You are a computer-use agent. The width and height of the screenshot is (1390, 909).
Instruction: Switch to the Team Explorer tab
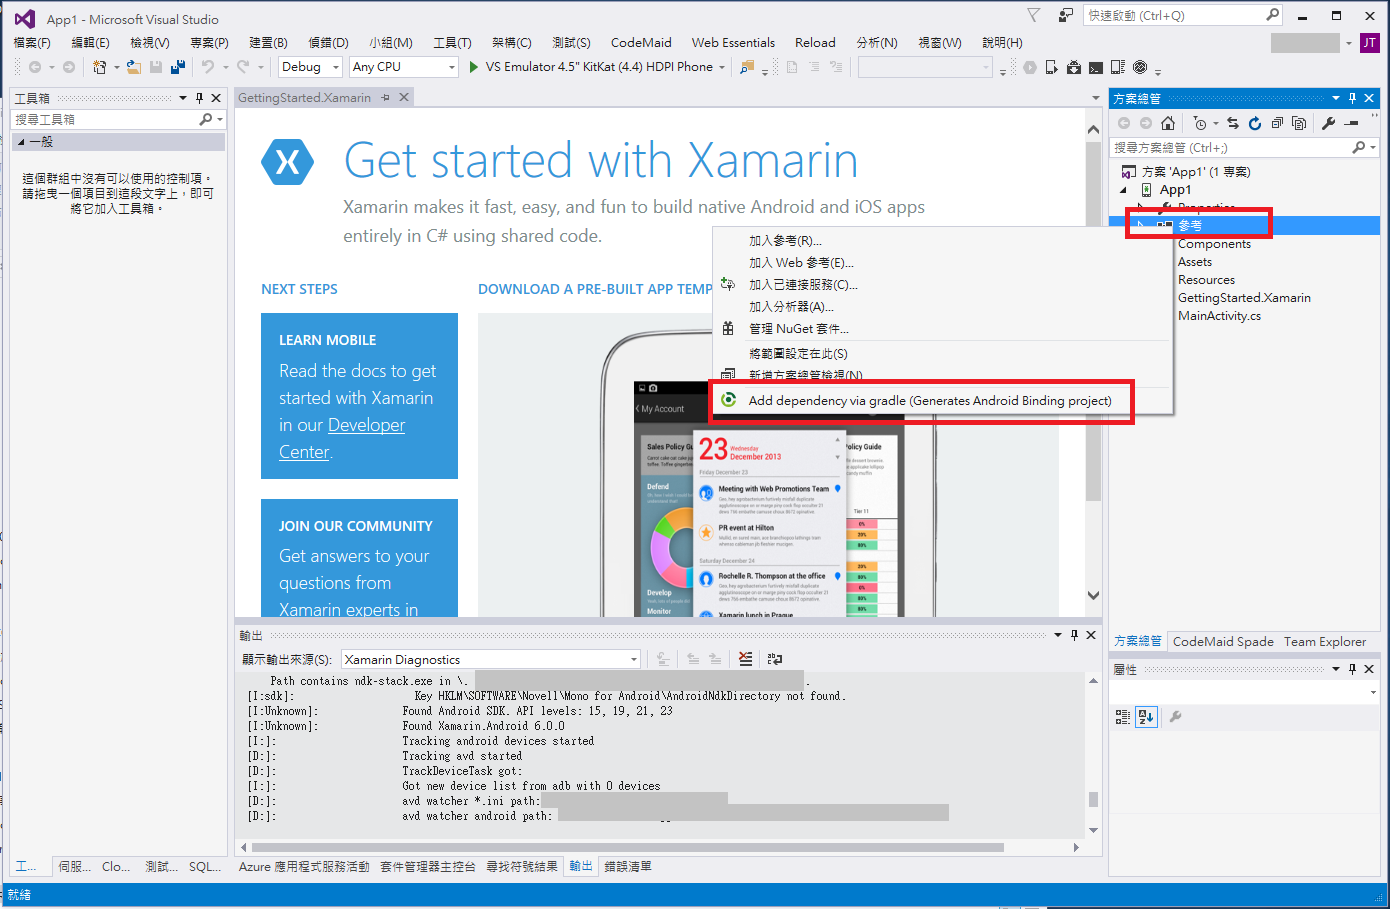1325,642
